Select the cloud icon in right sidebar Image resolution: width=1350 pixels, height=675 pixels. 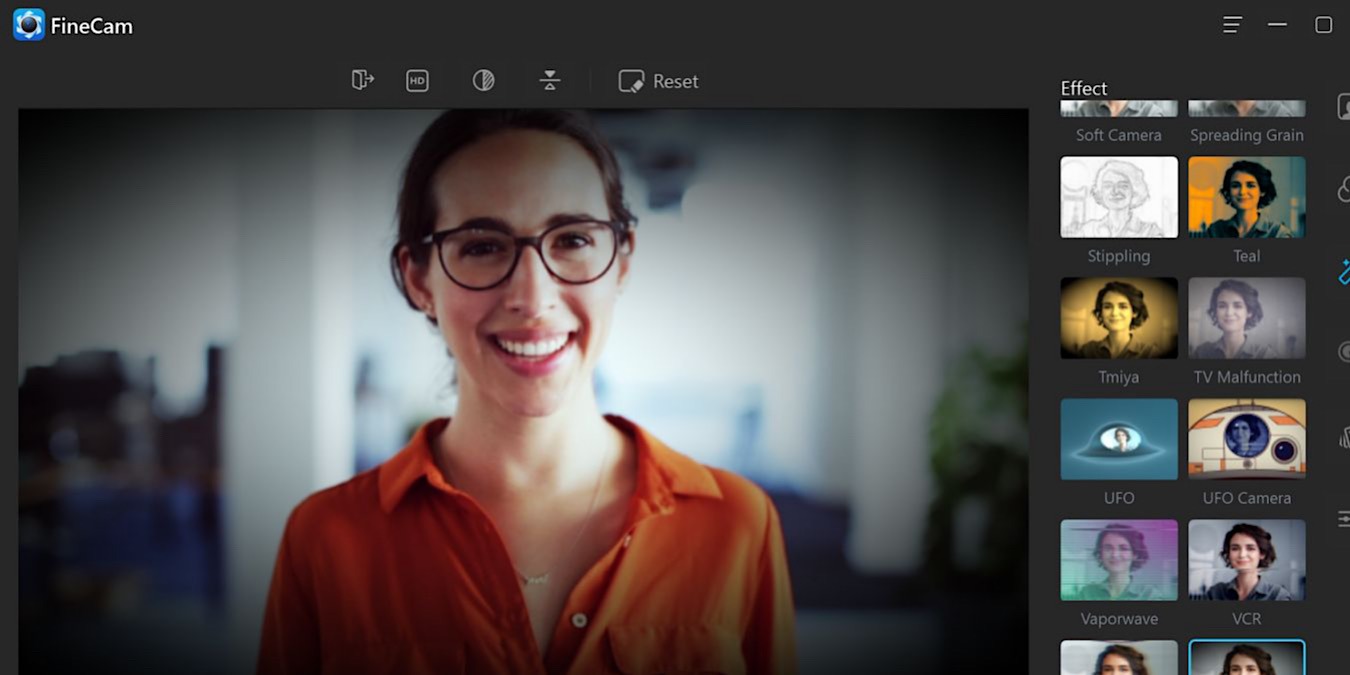pos(1344,188)
